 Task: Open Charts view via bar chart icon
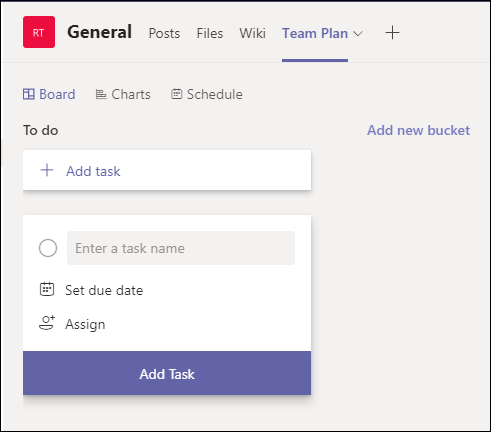(x=101, y=94)
